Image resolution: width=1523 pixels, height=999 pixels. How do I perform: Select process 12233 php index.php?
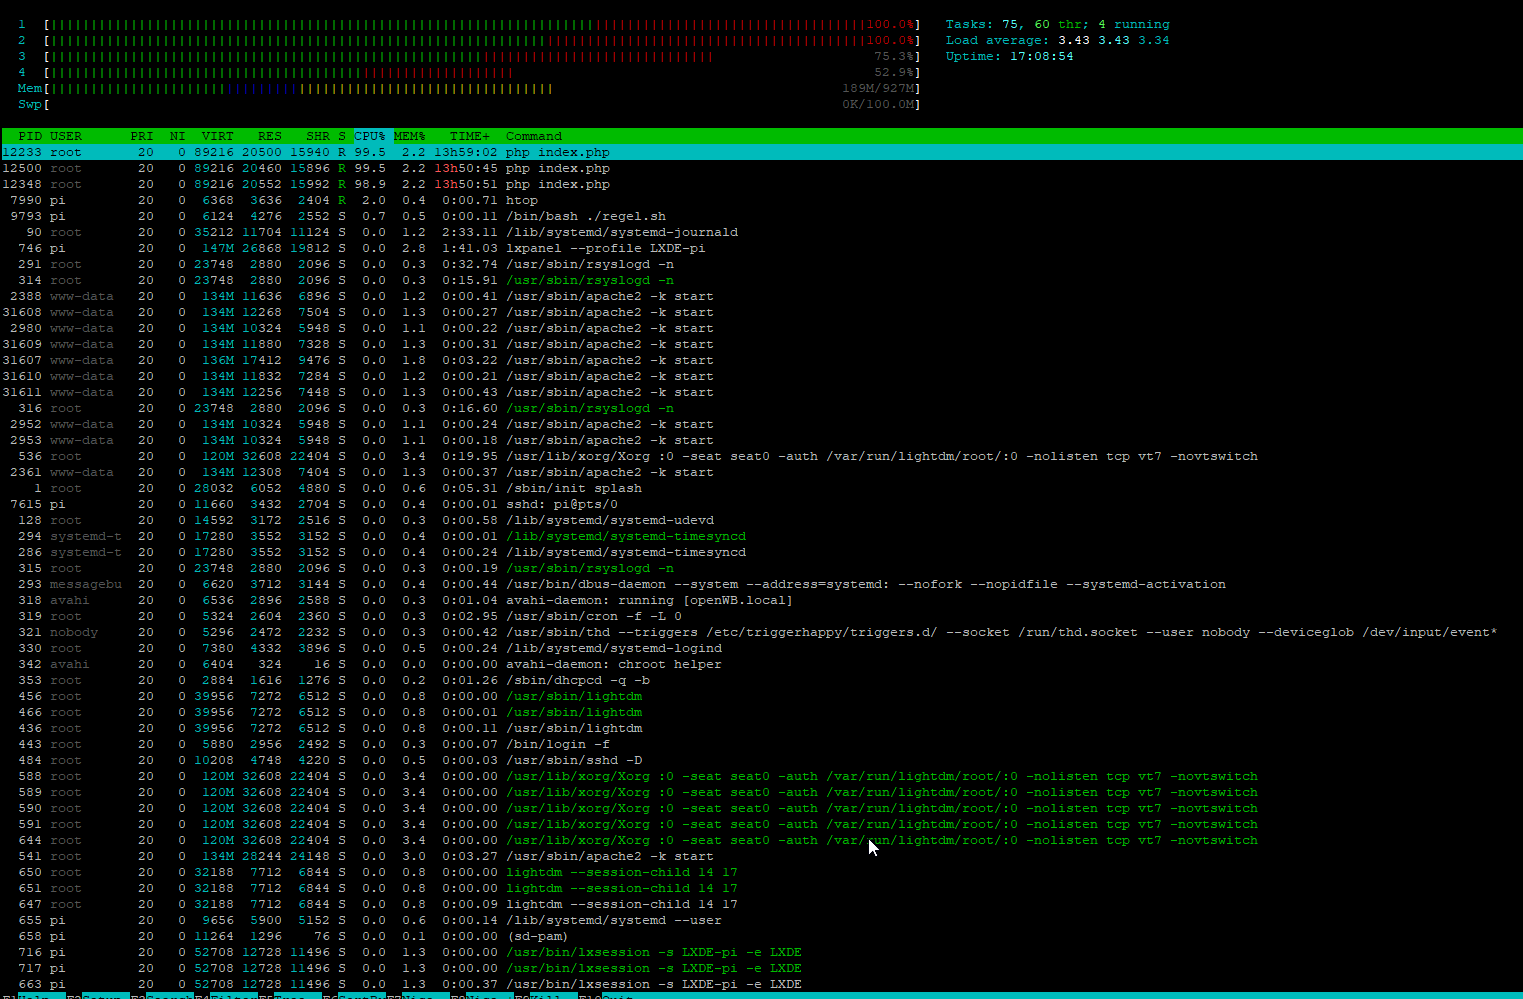[761, 152]
